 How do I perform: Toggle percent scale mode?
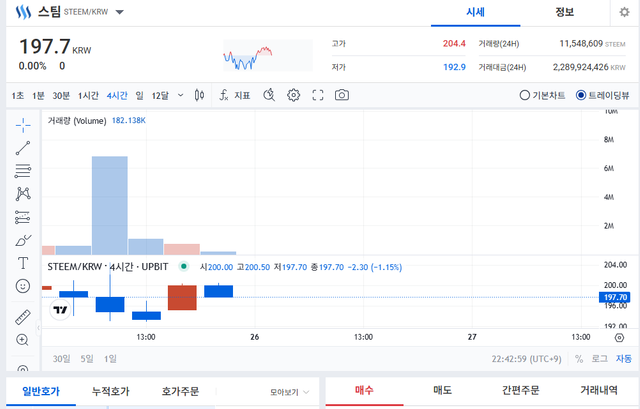(x=579, y=359)
